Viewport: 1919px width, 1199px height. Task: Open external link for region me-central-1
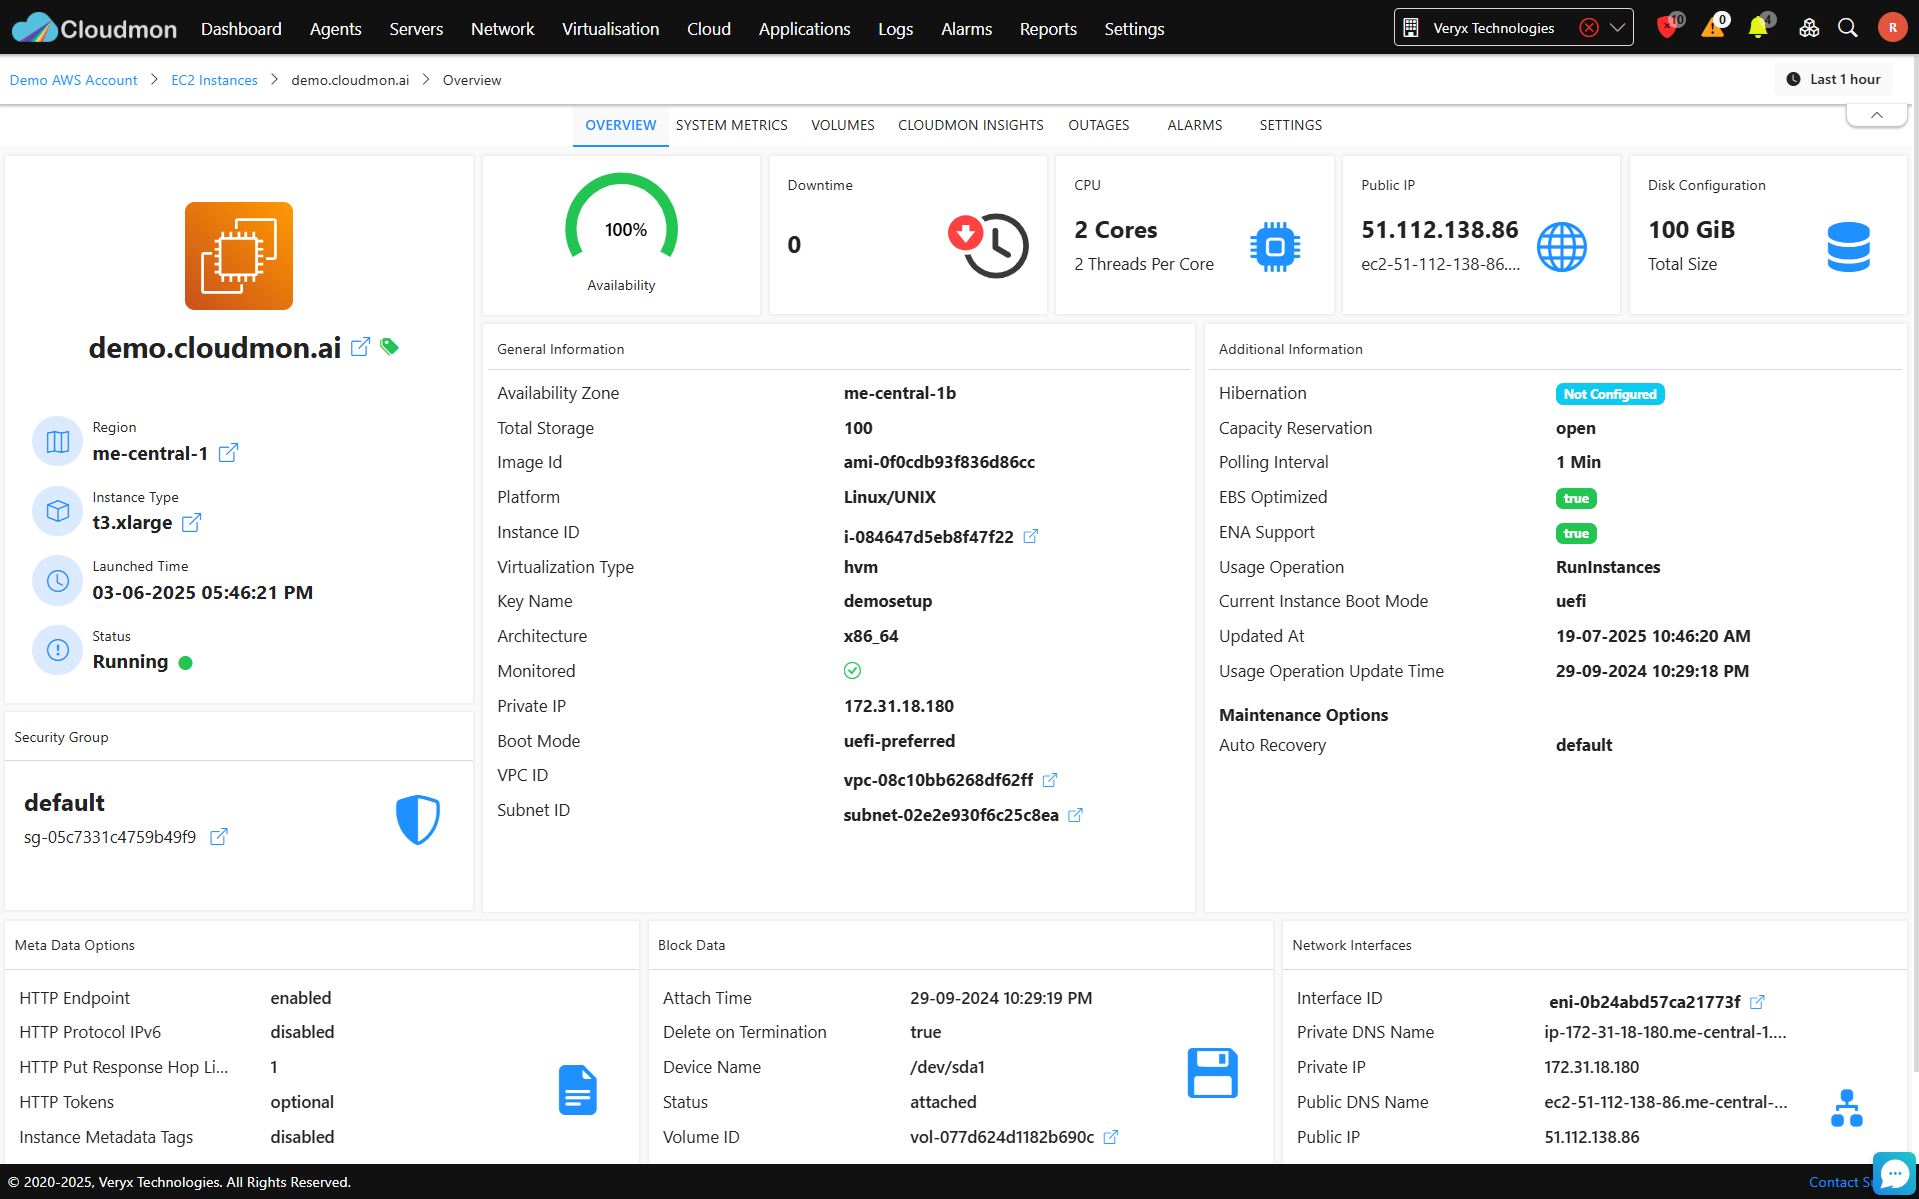228,453
